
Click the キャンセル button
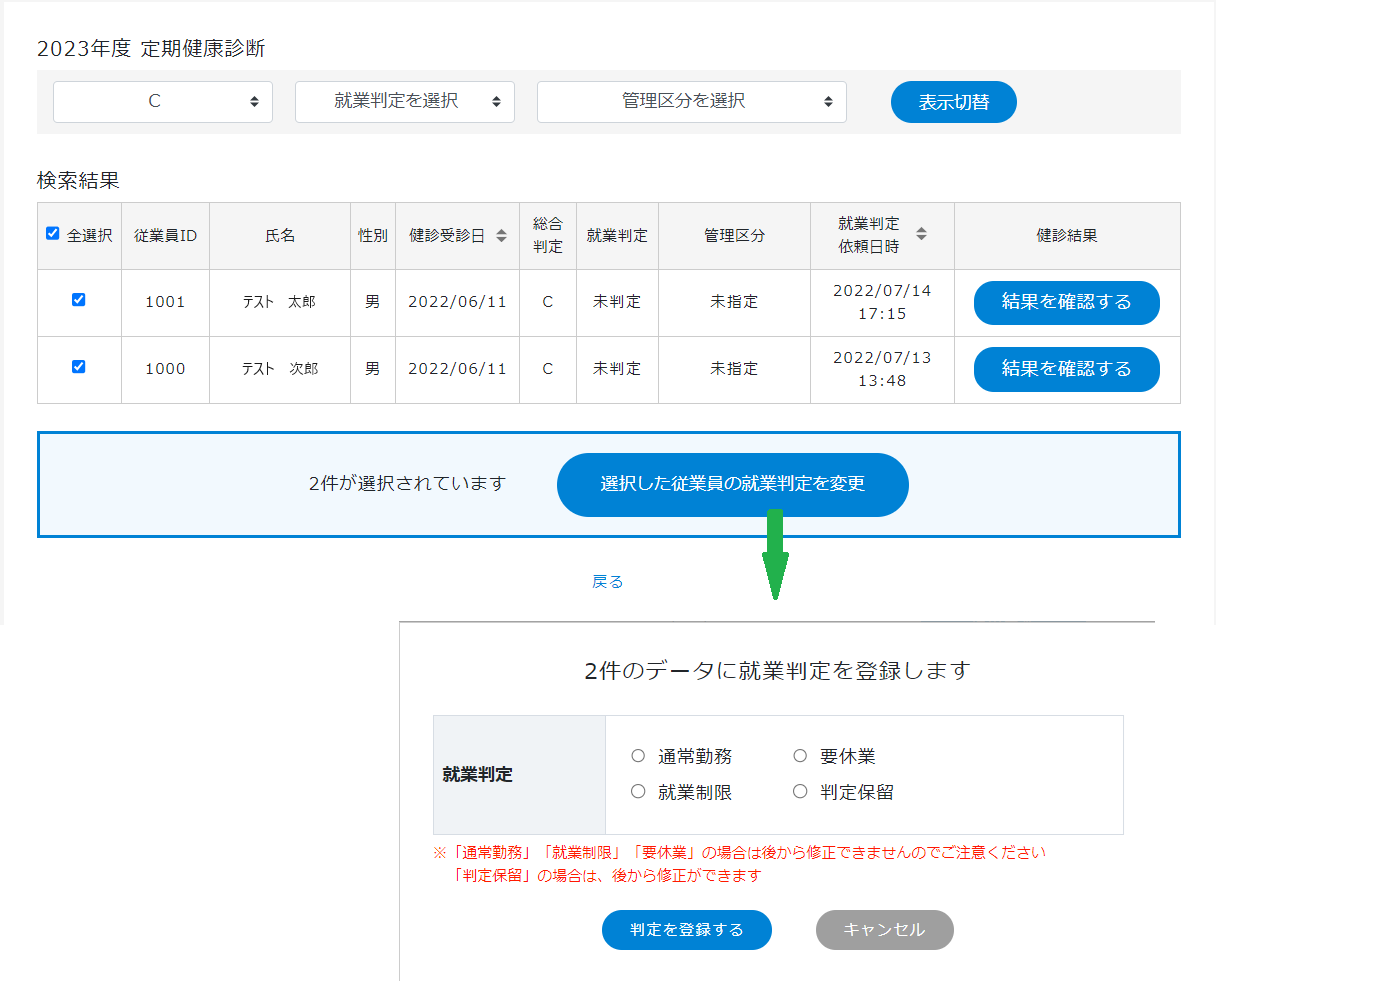[x=884, y=929]
